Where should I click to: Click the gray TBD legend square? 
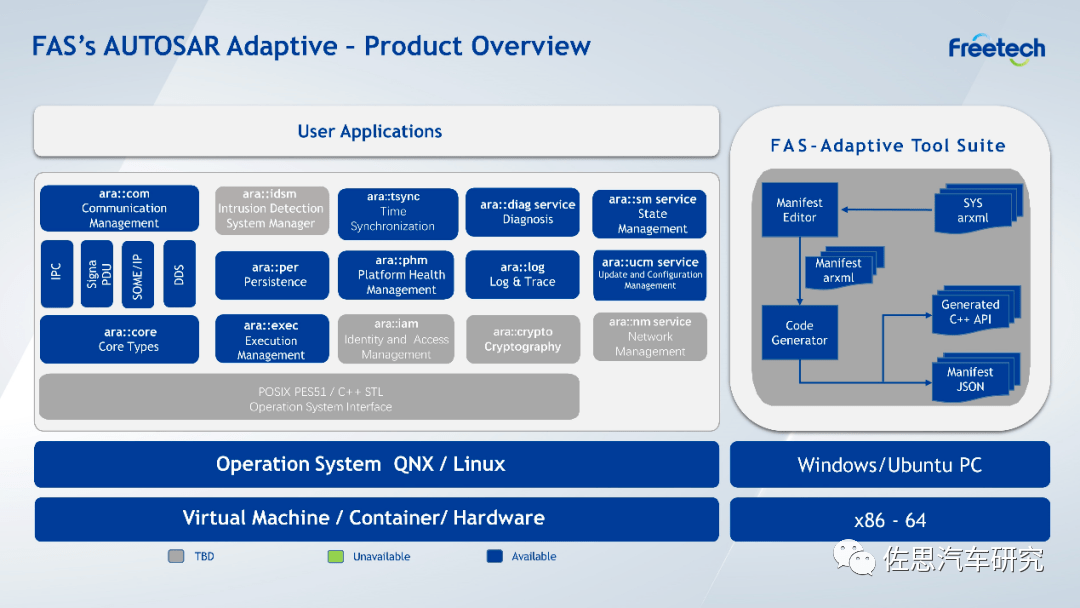point(176,556)
